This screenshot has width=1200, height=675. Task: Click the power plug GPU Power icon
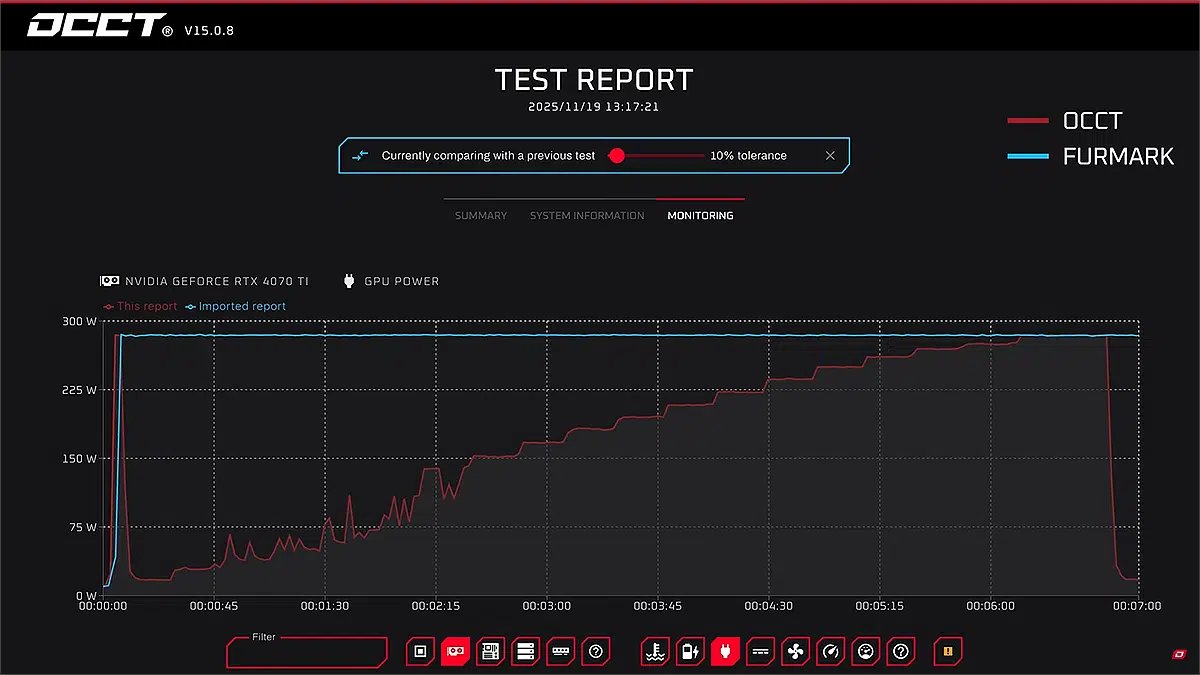click(x=725, y=651)
